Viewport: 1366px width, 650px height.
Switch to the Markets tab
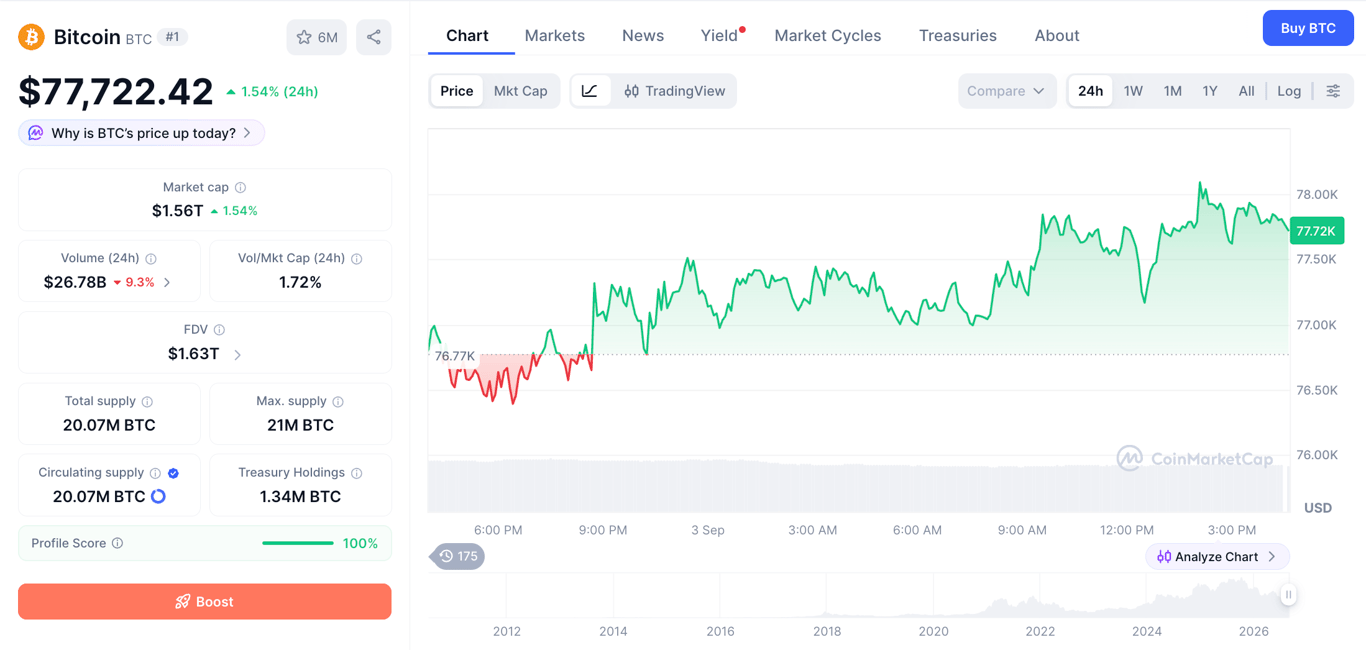point(555,35)
